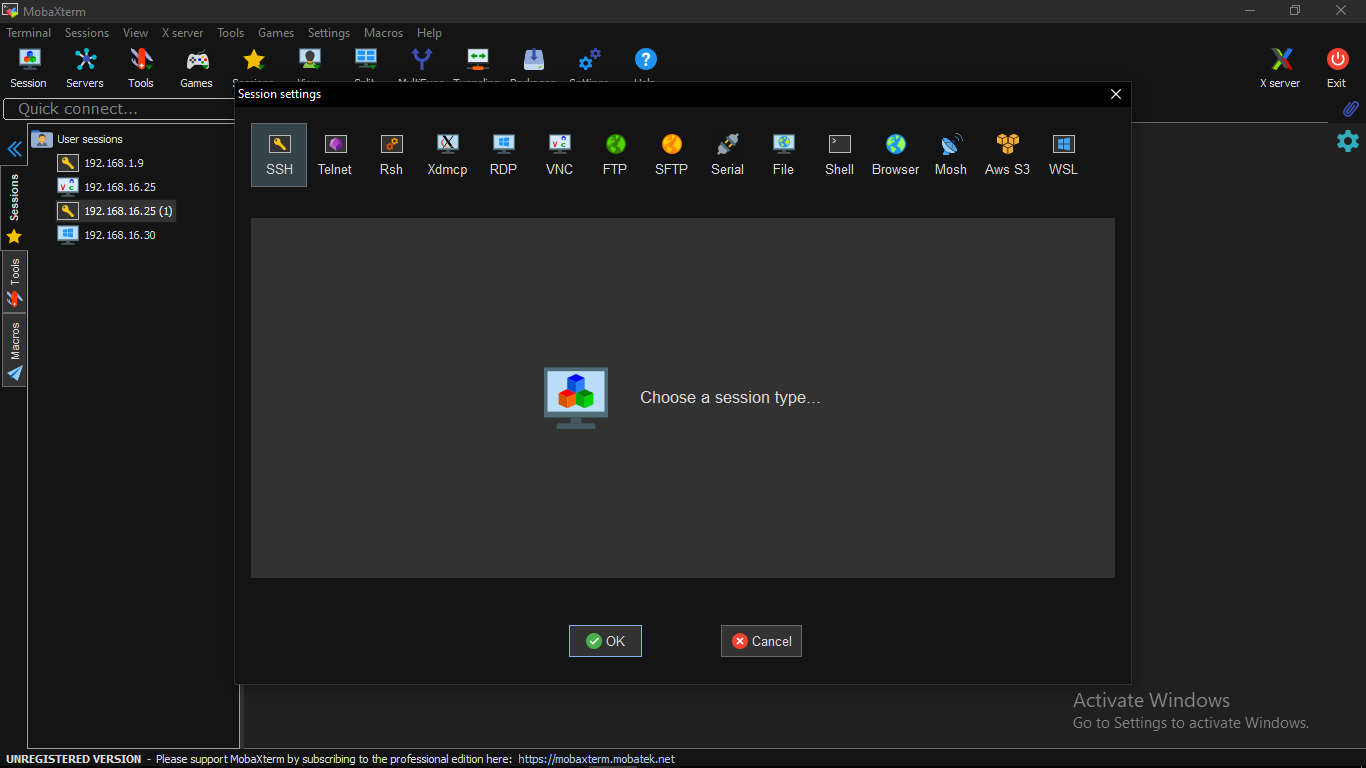Open the Games menu in menu bar
The image size is (1366, 768).
pos(276,33)
